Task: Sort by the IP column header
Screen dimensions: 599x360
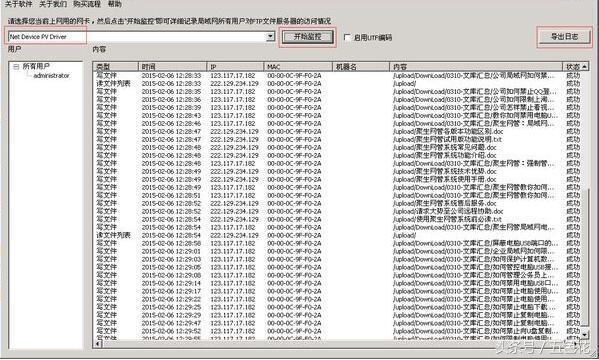Action: [235, 66]
